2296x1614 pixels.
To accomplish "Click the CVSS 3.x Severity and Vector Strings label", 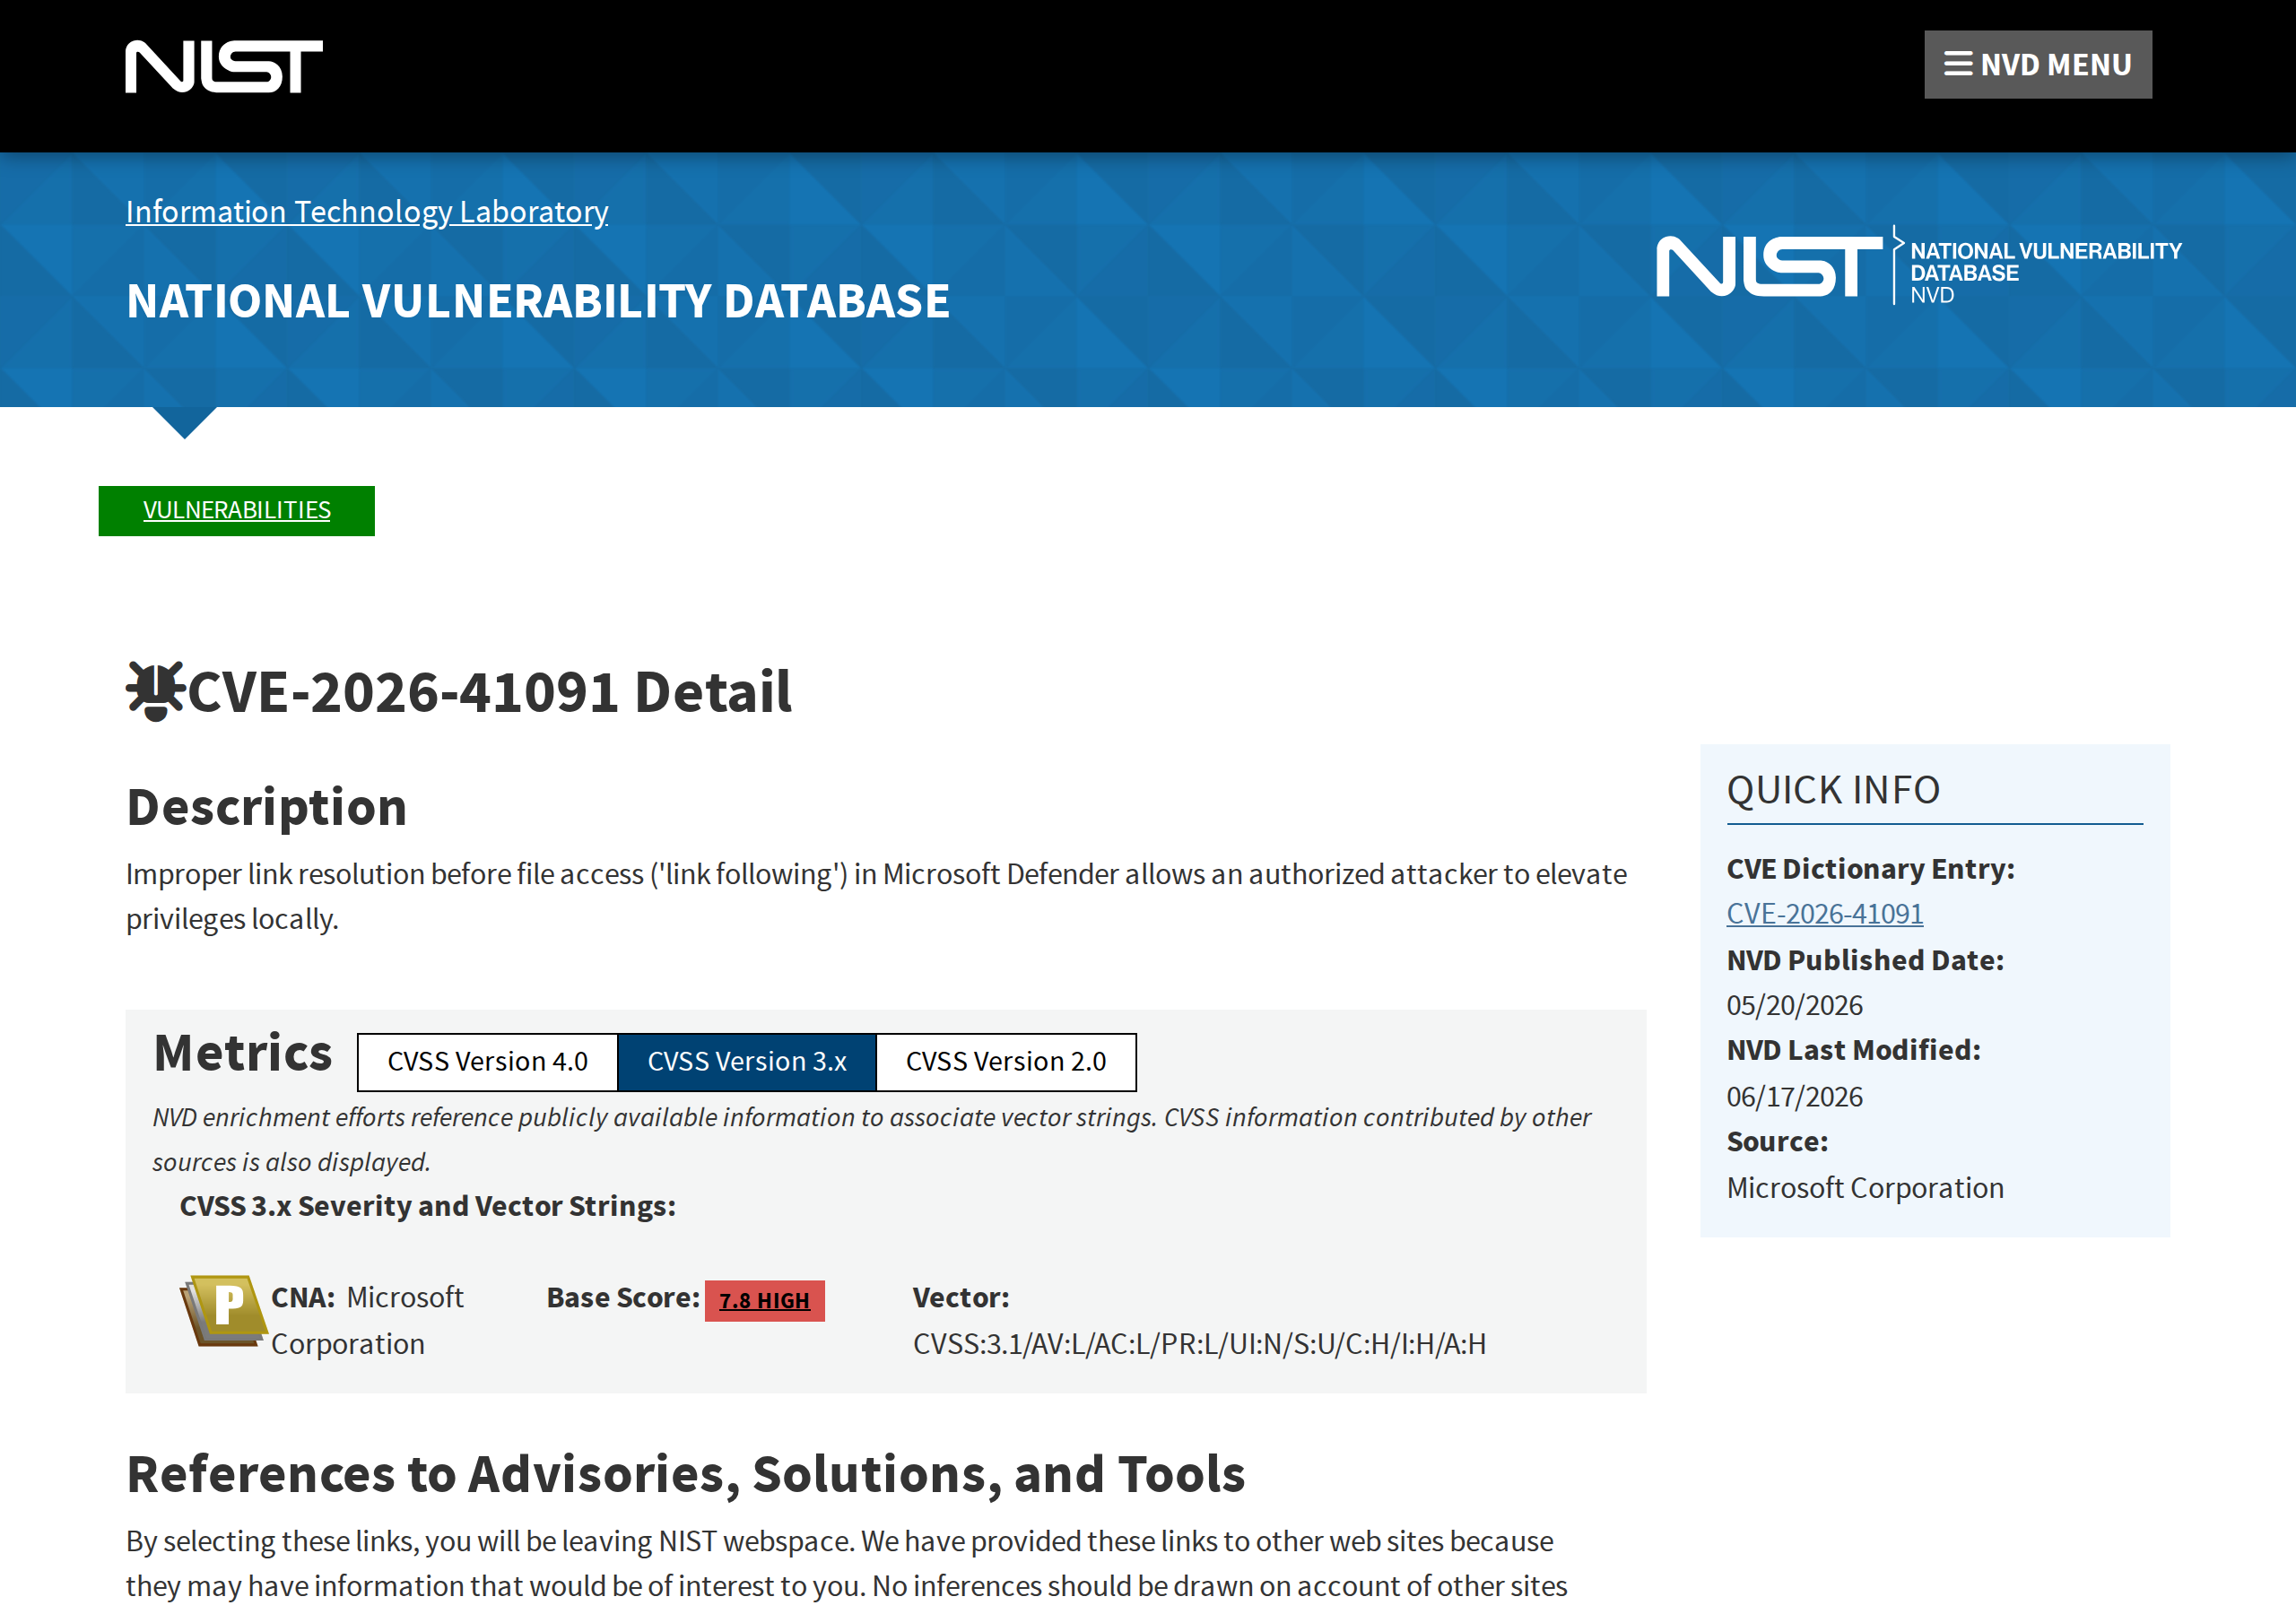I will pyautogui.click(x=427, y=1206).
